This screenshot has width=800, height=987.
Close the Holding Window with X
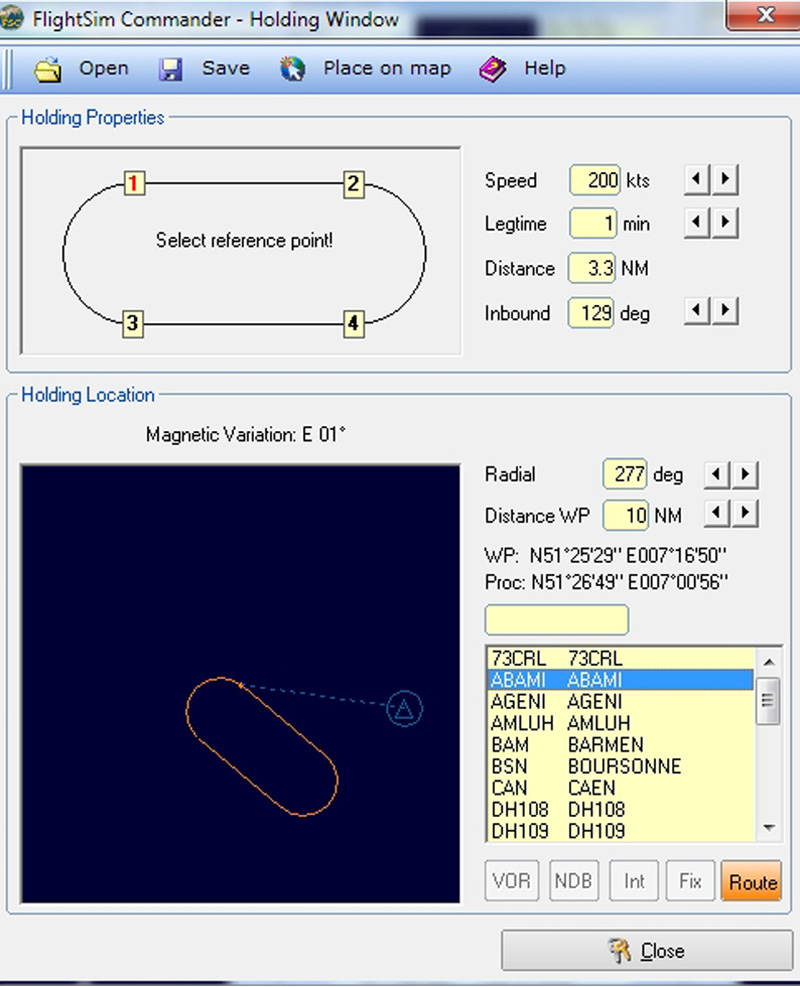[x=763, y=15]
